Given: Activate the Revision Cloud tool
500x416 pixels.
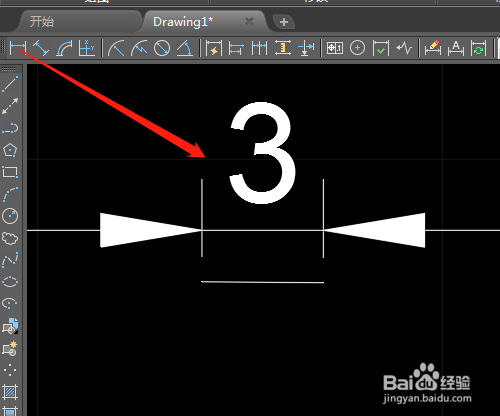Looking at the screenshot, I should (x=10, y=238).
